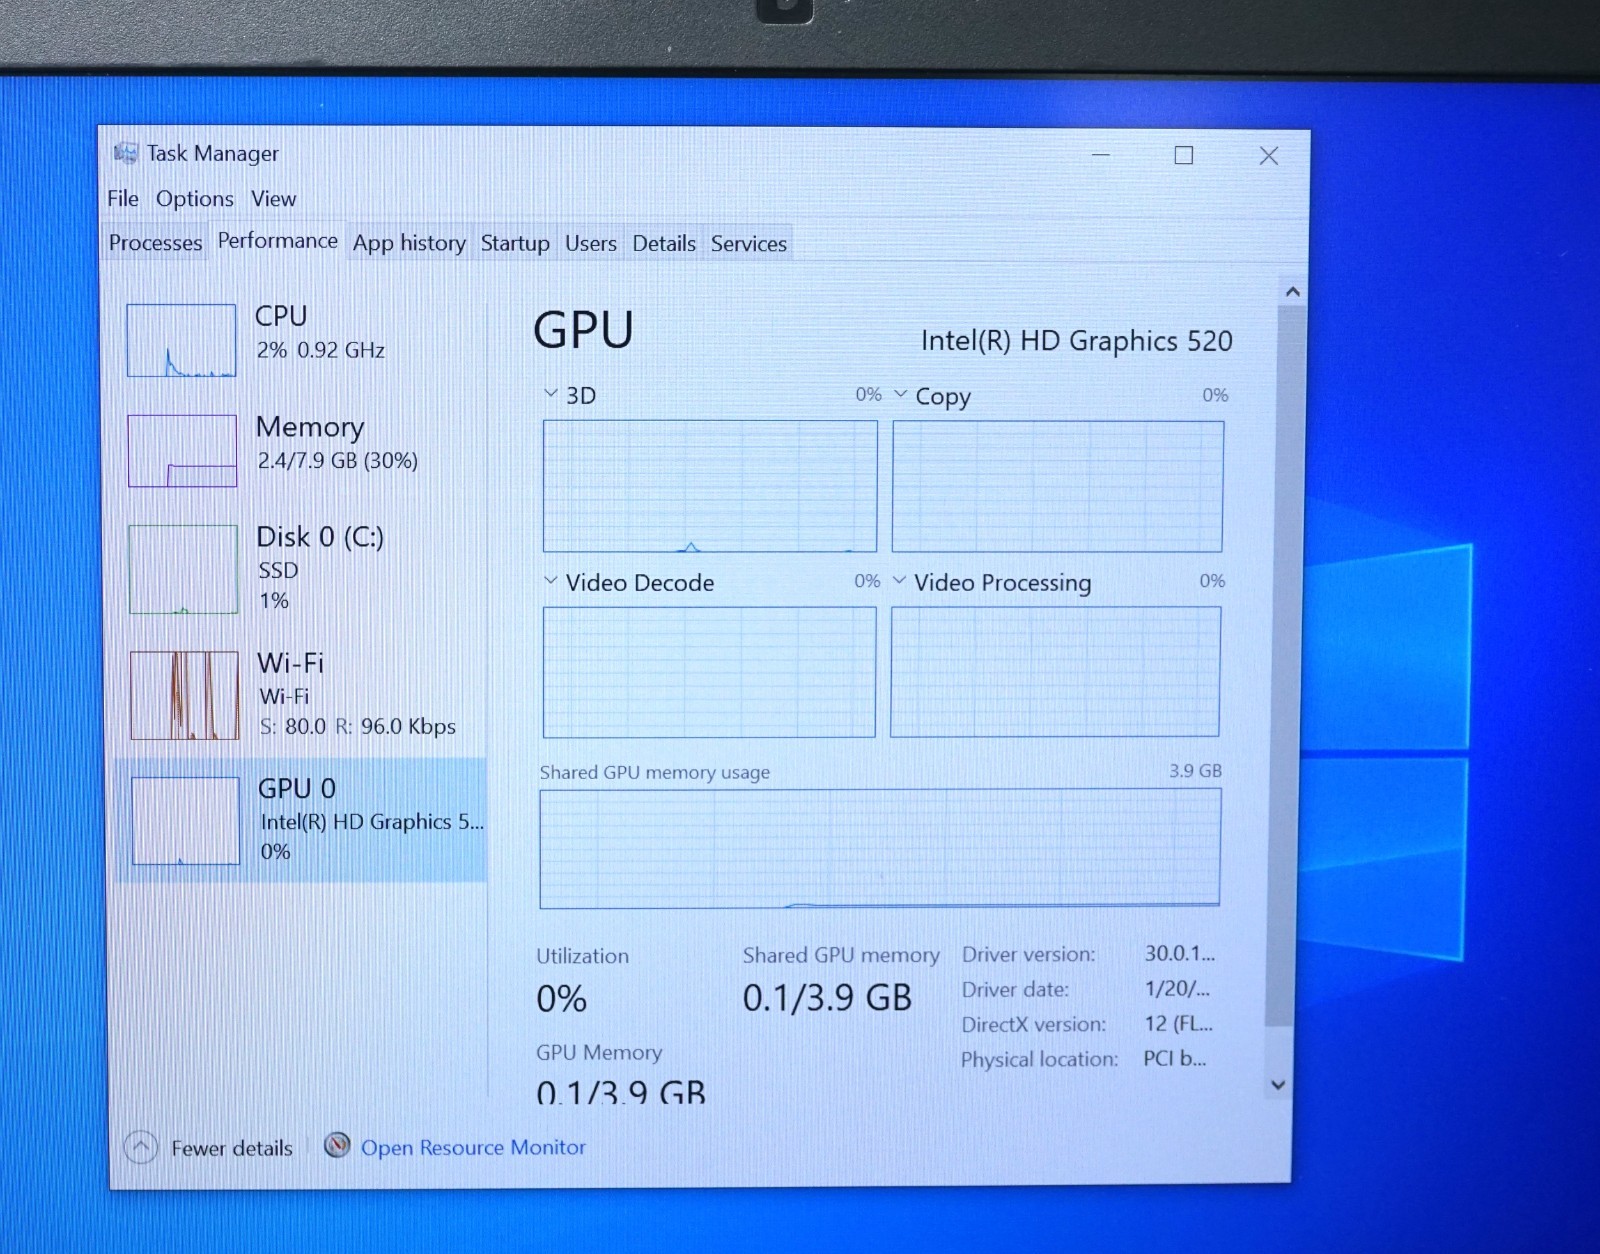Open the Video Decode engine dropdown
This screenshot has height=1254, width=1600.
(x=550, y=581)
